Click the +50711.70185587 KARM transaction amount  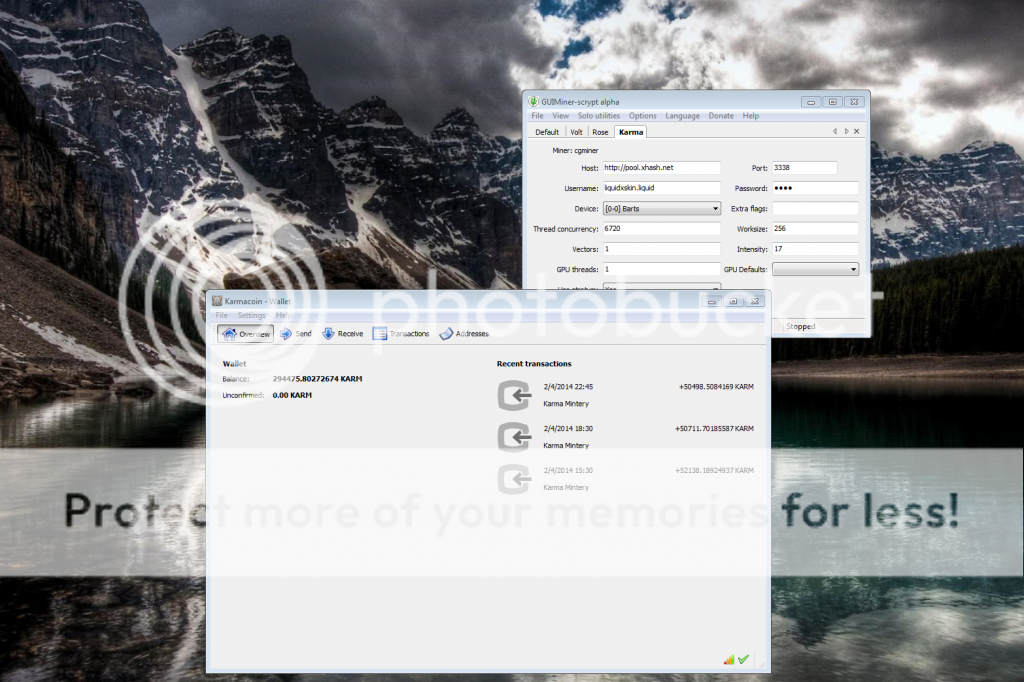coord(714,429)
